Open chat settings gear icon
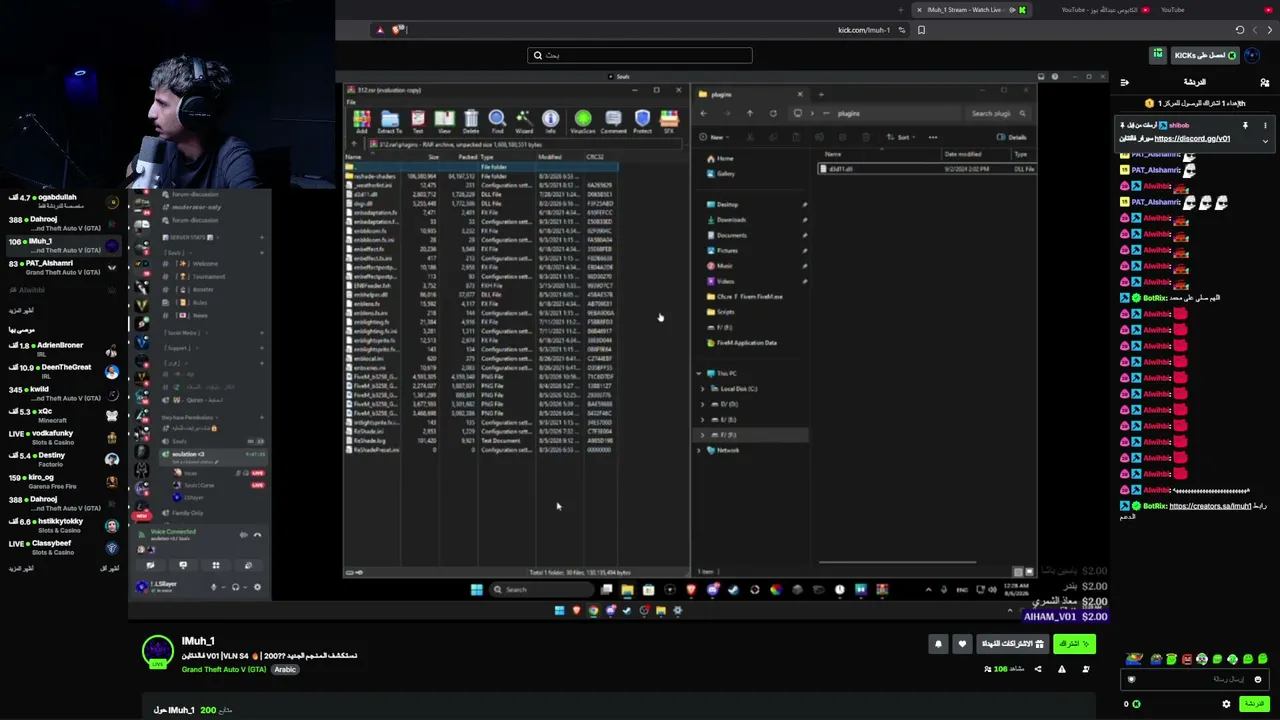This screenshot has height=720, width=1280. click(x=1226, y=704)
